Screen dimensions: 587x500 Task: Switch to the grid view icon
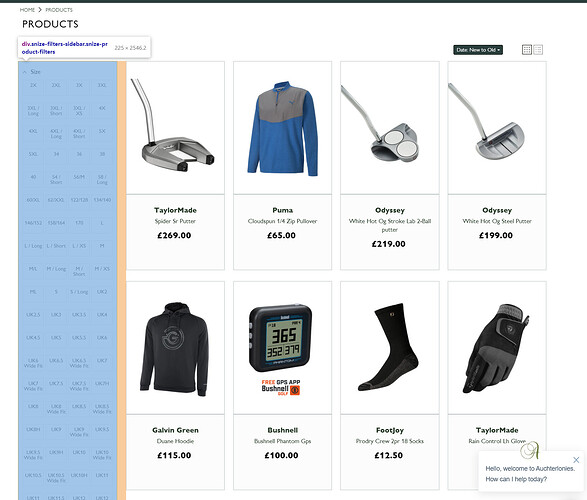pos(527,50)
